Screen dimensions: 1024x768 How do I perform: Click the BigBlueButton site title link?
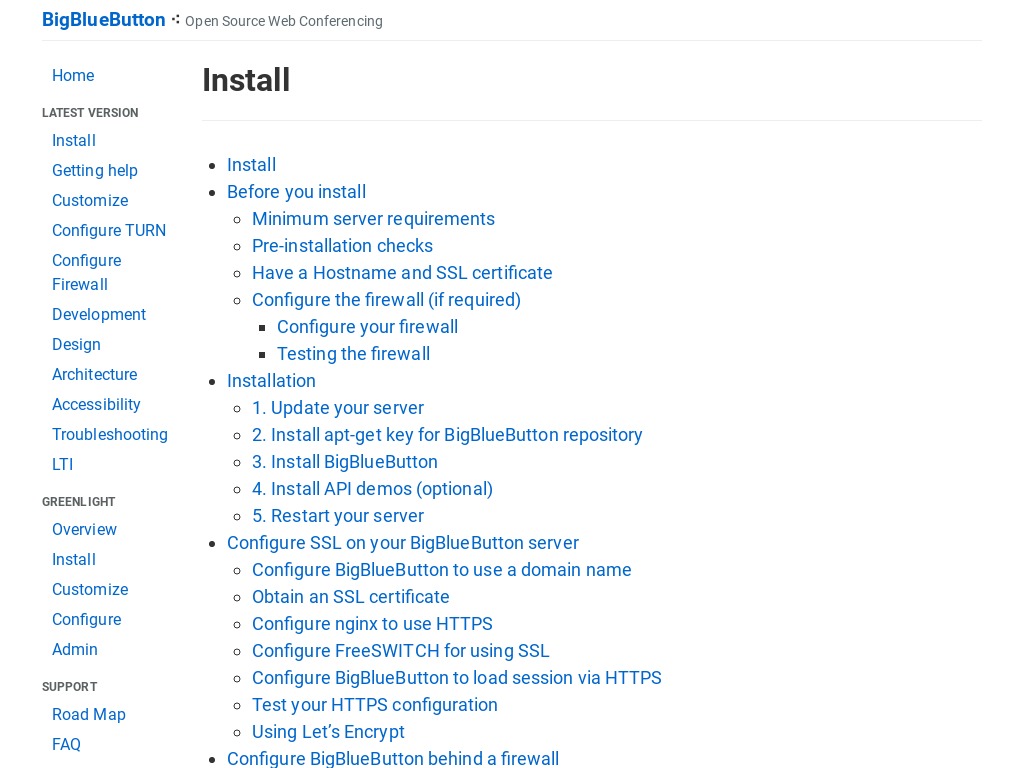click(x=103, y=20)
